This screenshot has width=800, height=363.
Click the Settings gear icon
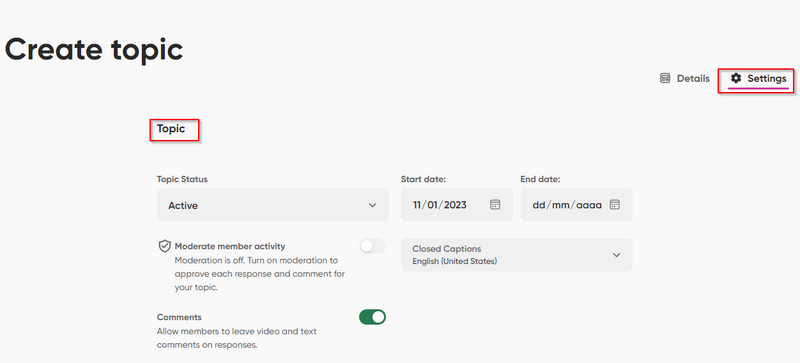pyautogui.click(x=736, y=78)
